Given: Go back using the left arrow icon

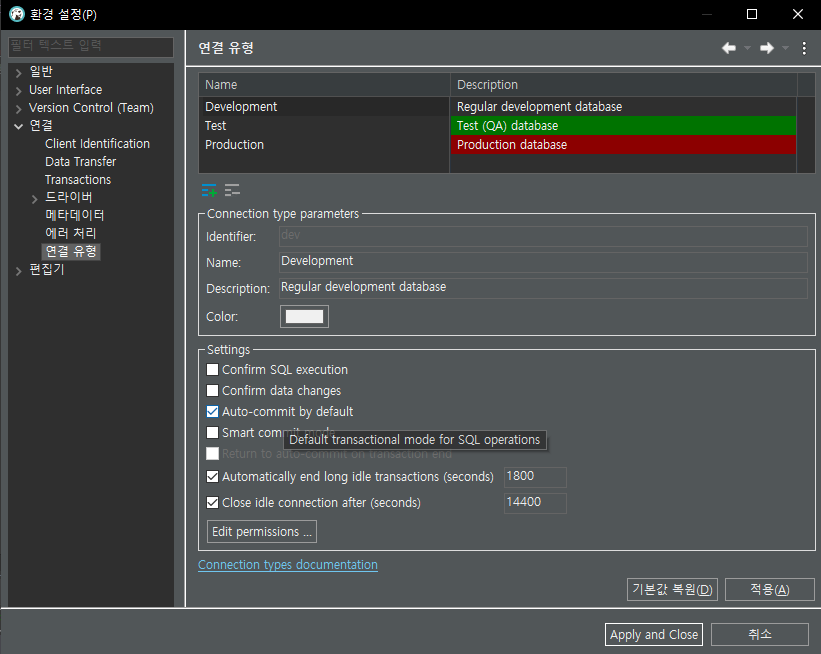Looking at the screenshot, I should 728,48.
